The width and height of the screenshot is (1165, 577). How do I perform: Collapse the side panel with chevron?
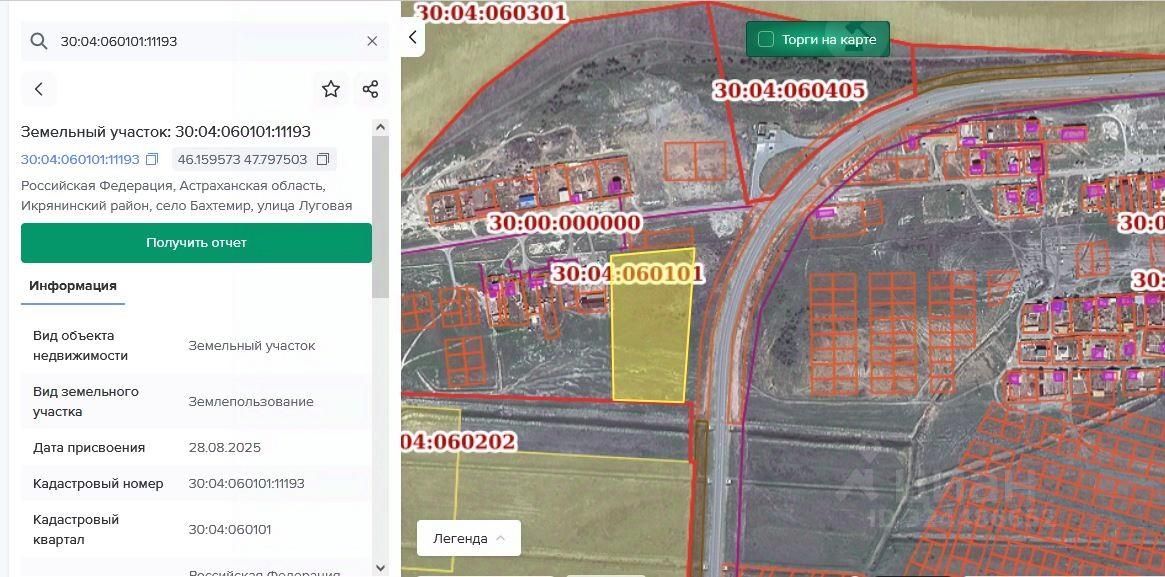pyautogui.click(x=412, y=36)
